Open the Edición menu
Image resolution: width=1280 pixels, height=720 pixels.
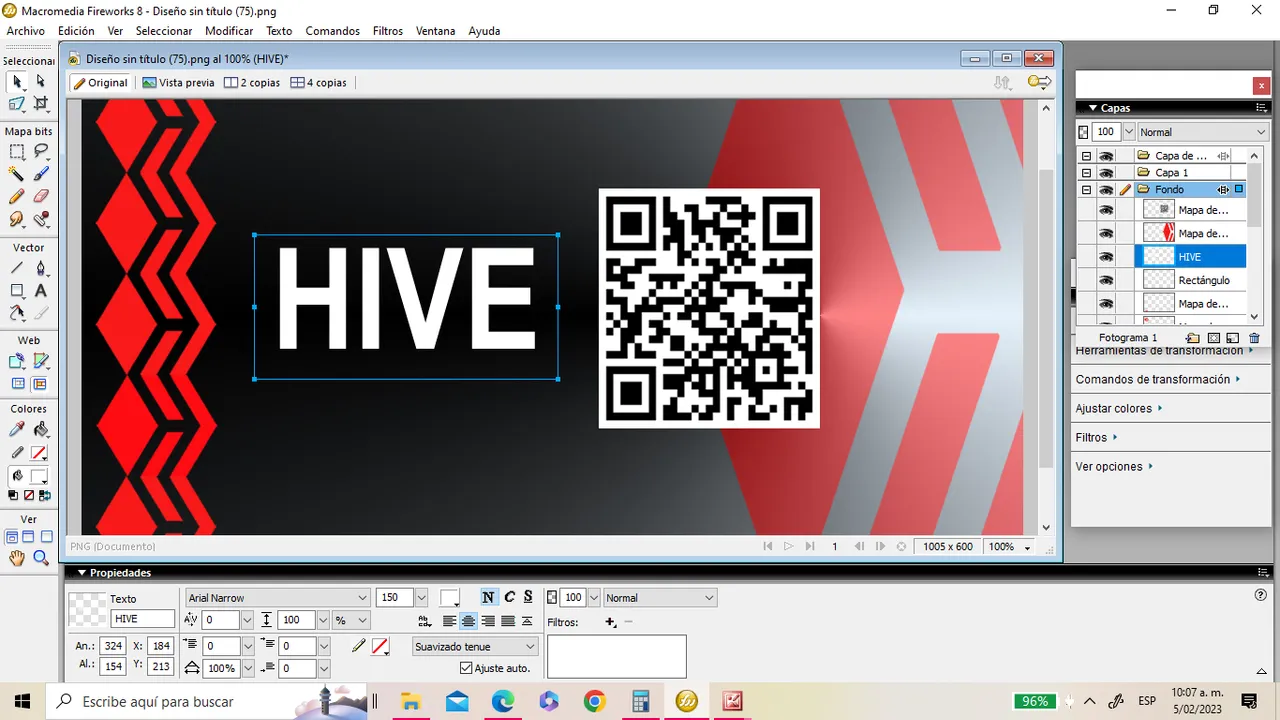(x=76, y=31)
